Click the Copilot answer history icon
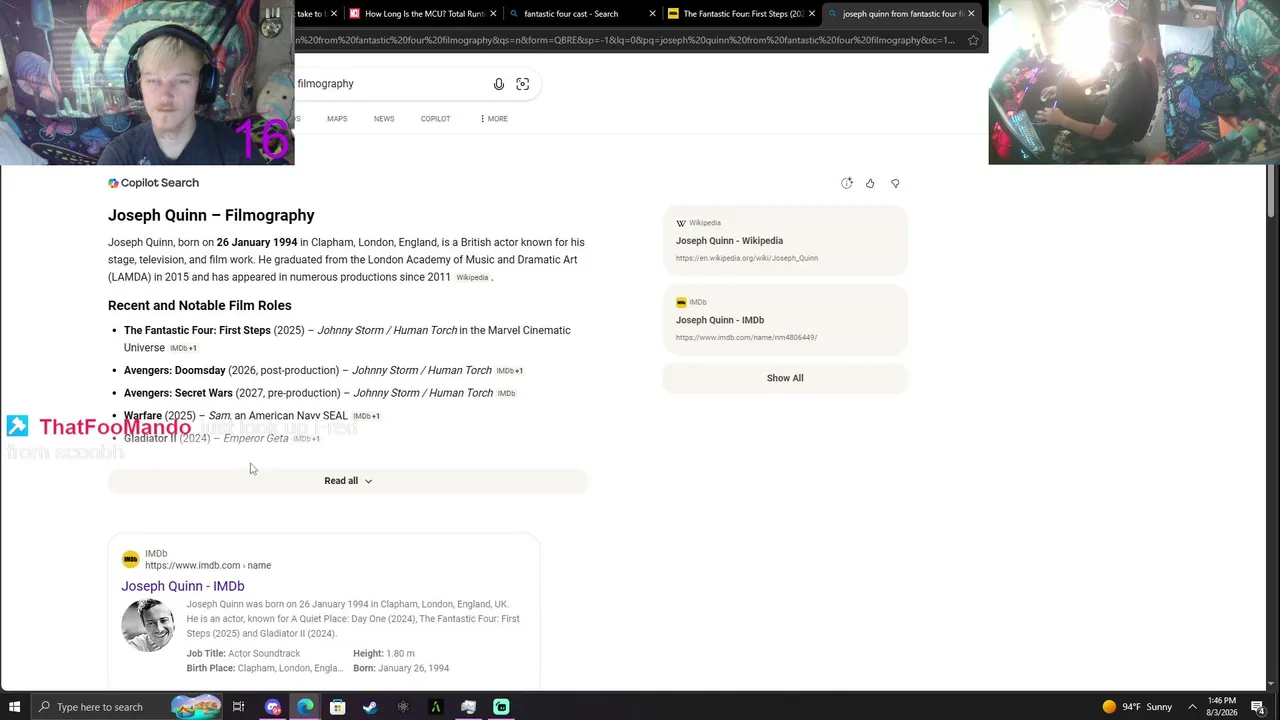Screen dimensions: 1280x720 [846, 183]
